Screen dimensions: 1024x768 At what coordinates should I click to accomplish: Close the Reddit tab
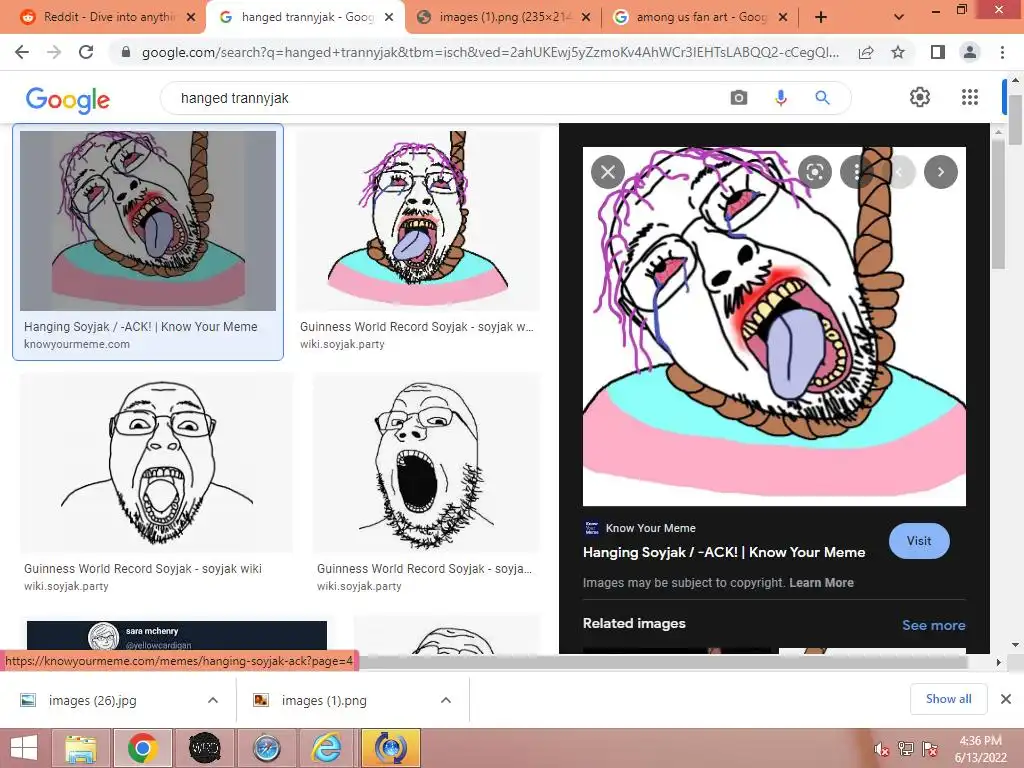pos(191,18)
